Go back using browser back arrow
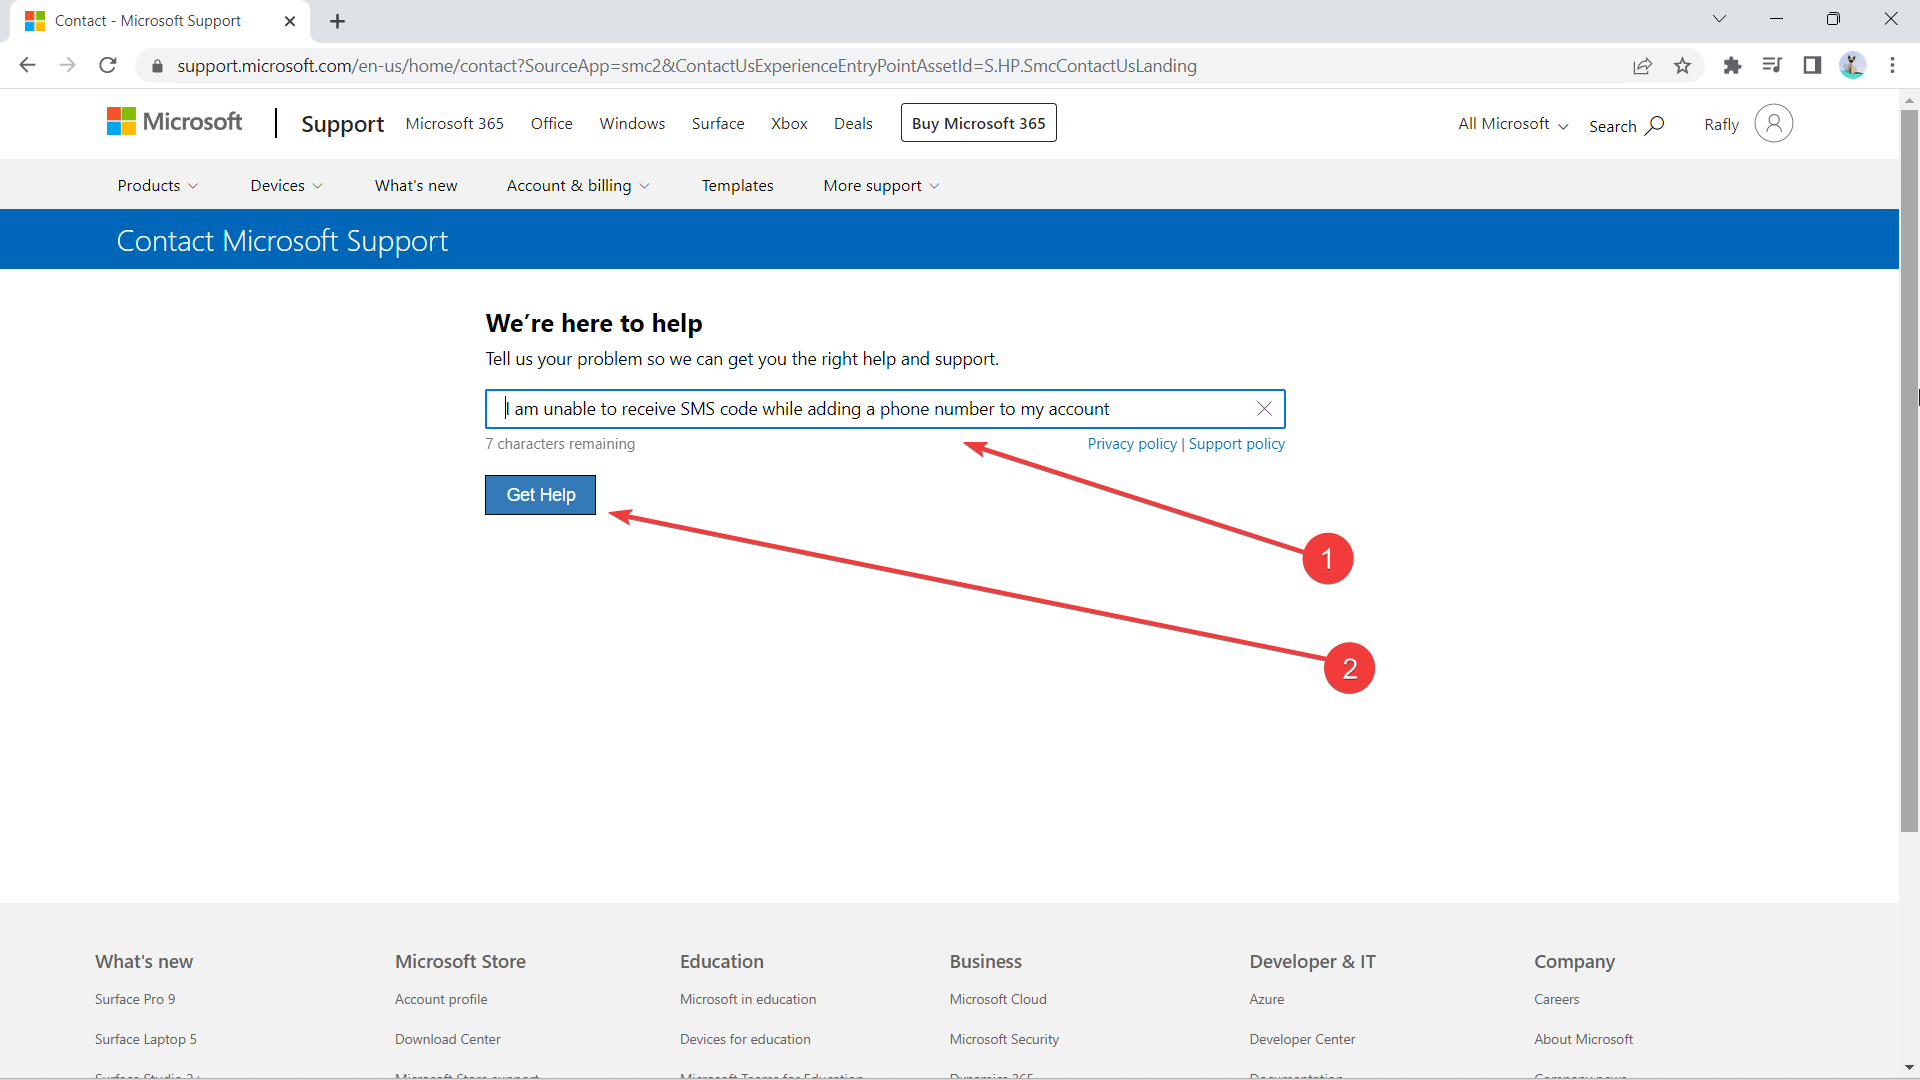The image size is (1920, 1080). pos(27,66)
